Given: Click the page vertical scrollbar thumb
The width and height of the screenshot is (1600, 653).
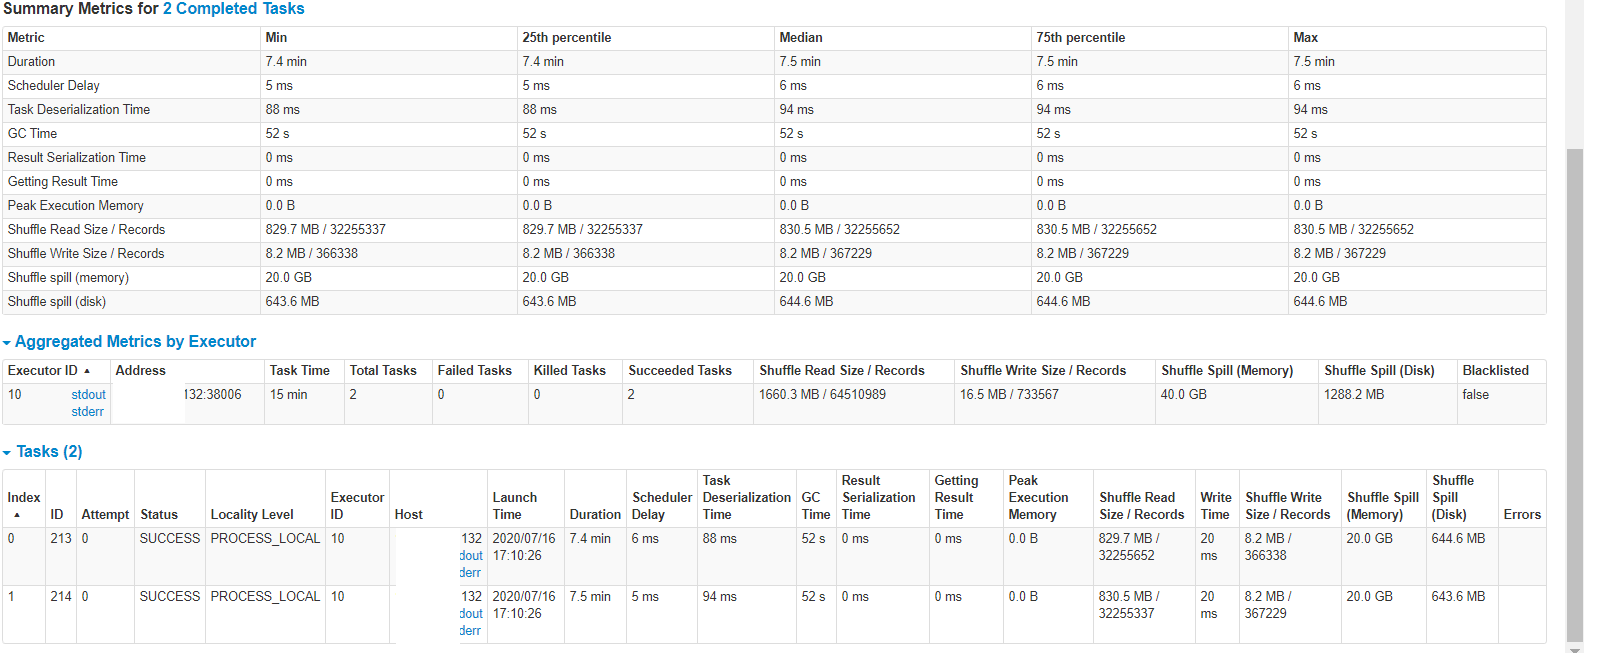Looking at the screenshot, I should (1575, 394).
